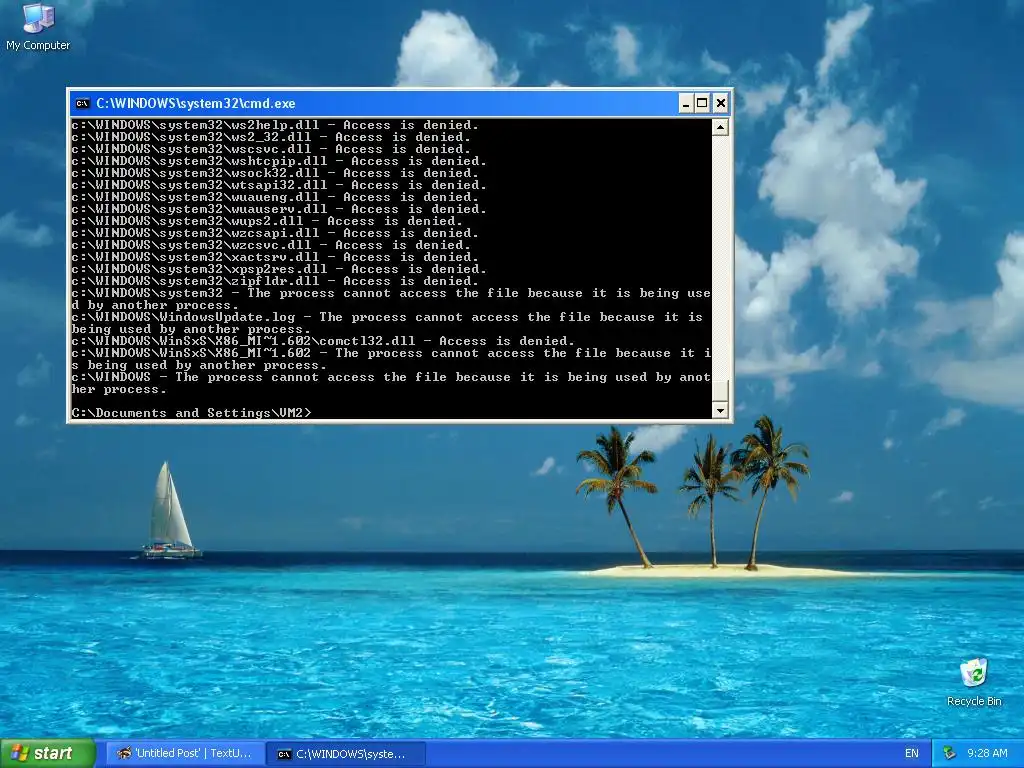Click the line with ws2help.dll
Viewport: 1024px width, 768px height.
point(275,125)
